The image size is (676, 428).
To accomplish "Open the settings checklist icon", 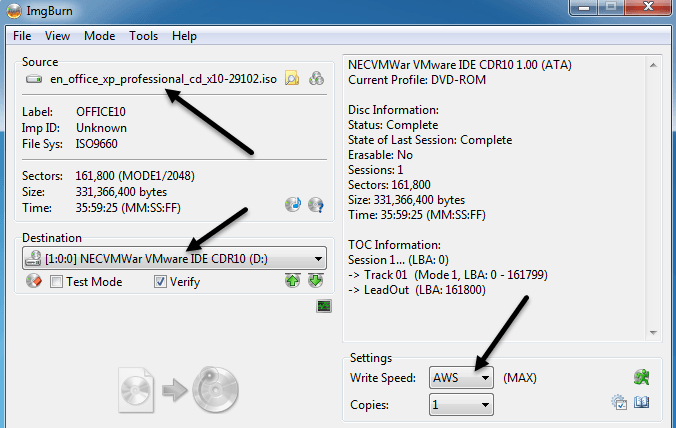I will pyautogui.click(x=619, y=402).
